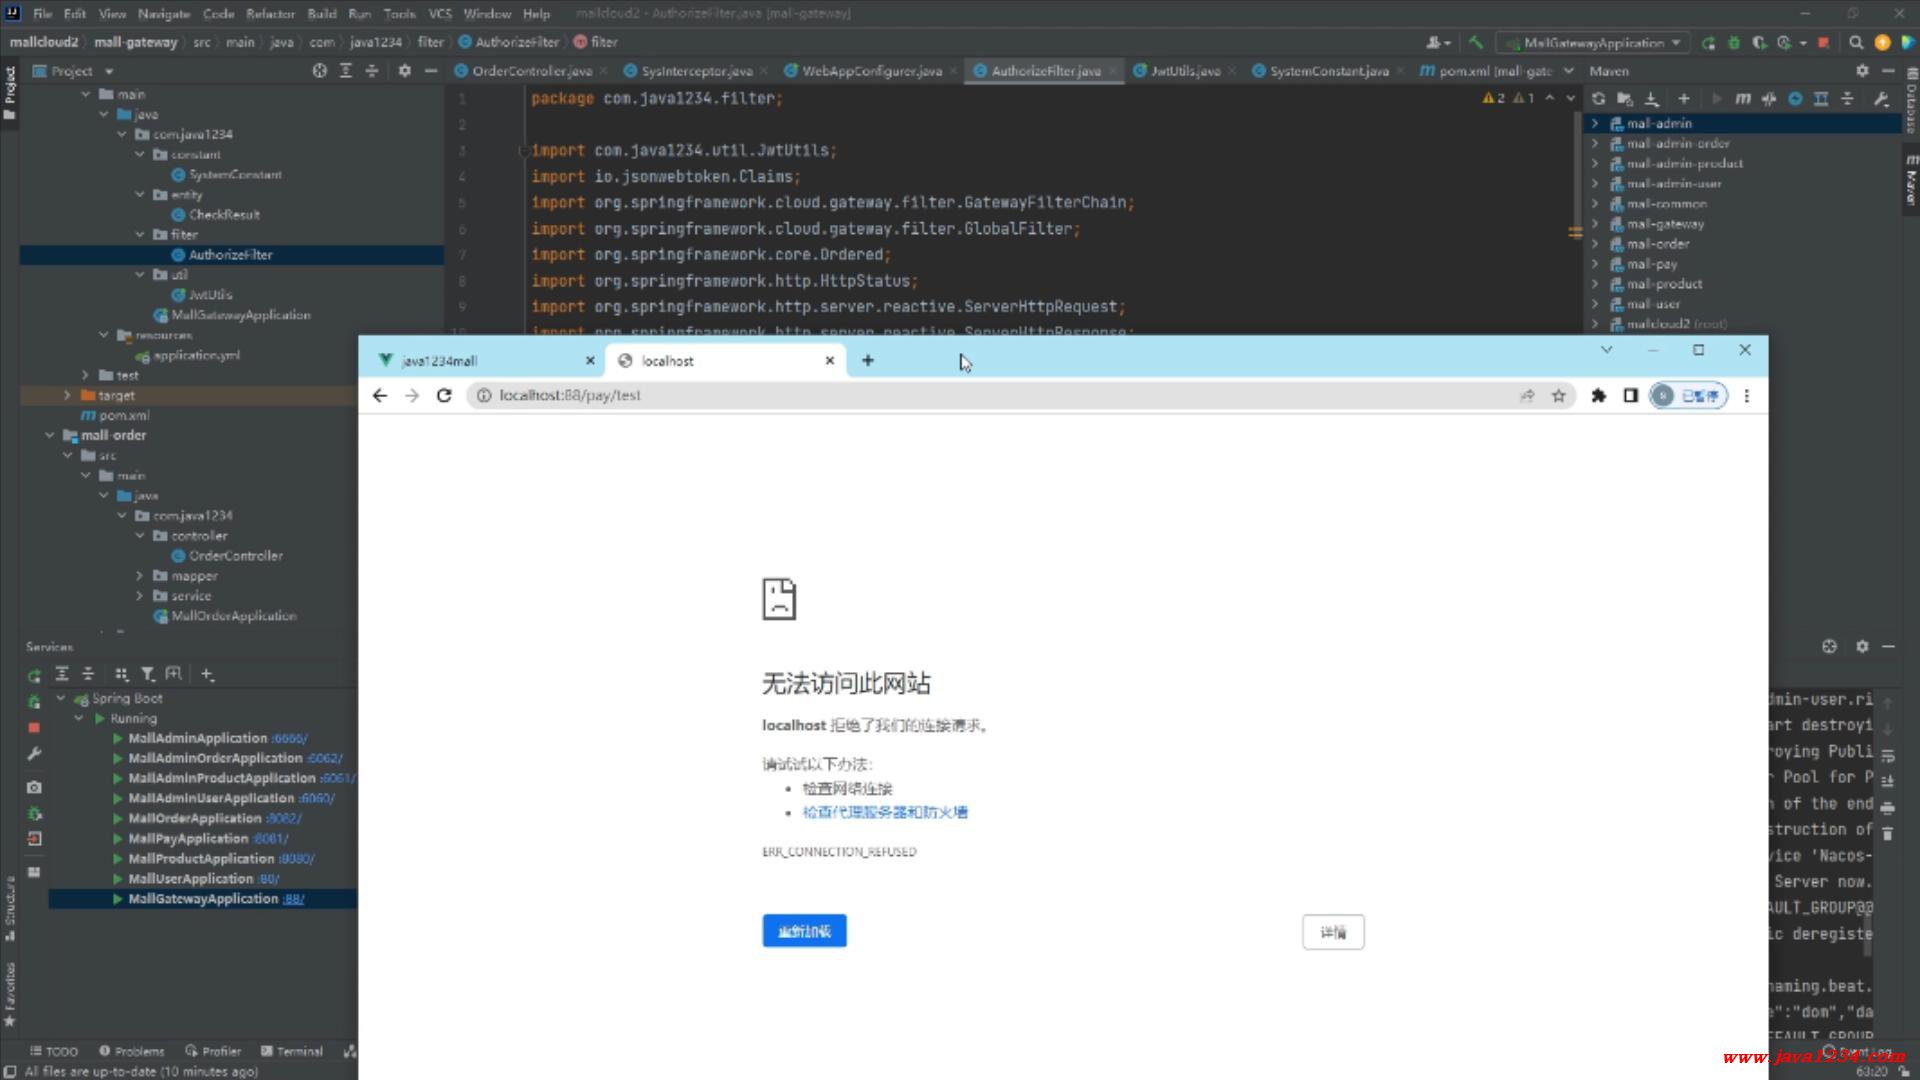Rerun services icon in Services panel
Image resolution: width=1920 pixels, height=1080 pixels.
(x=34, y=675)
